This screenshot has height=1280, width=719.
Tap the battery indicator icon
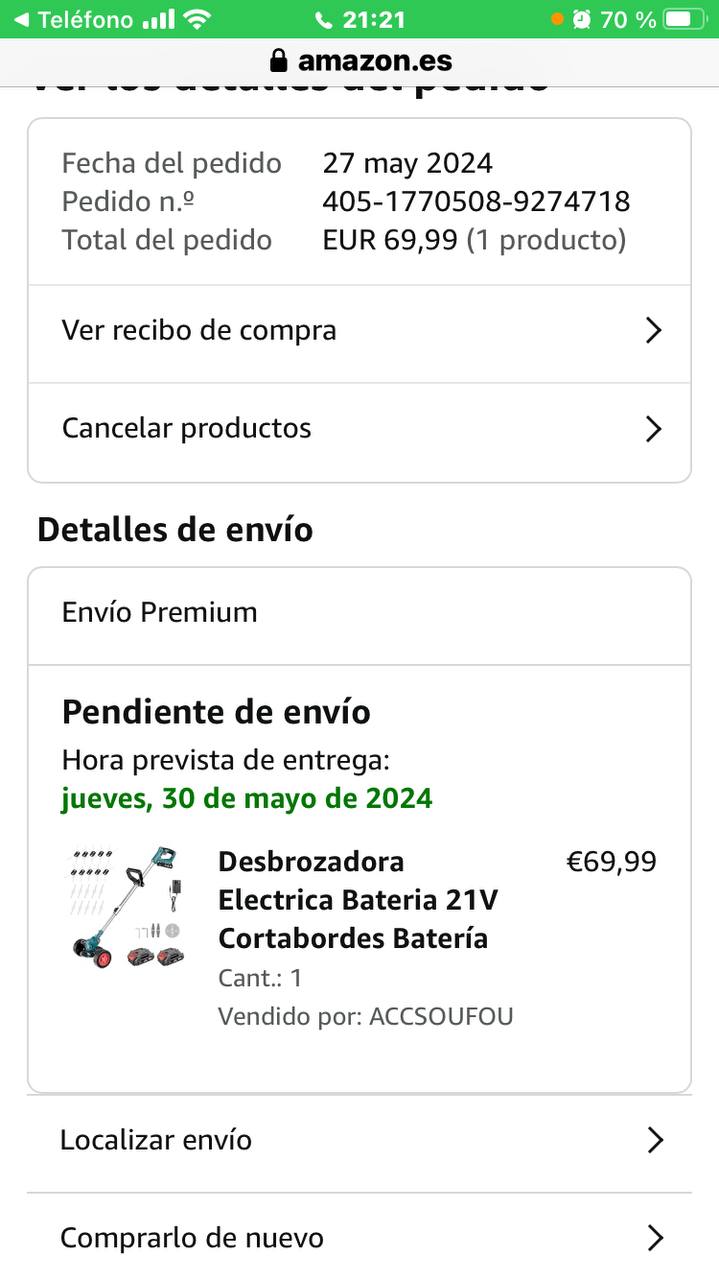coord(684,19)
